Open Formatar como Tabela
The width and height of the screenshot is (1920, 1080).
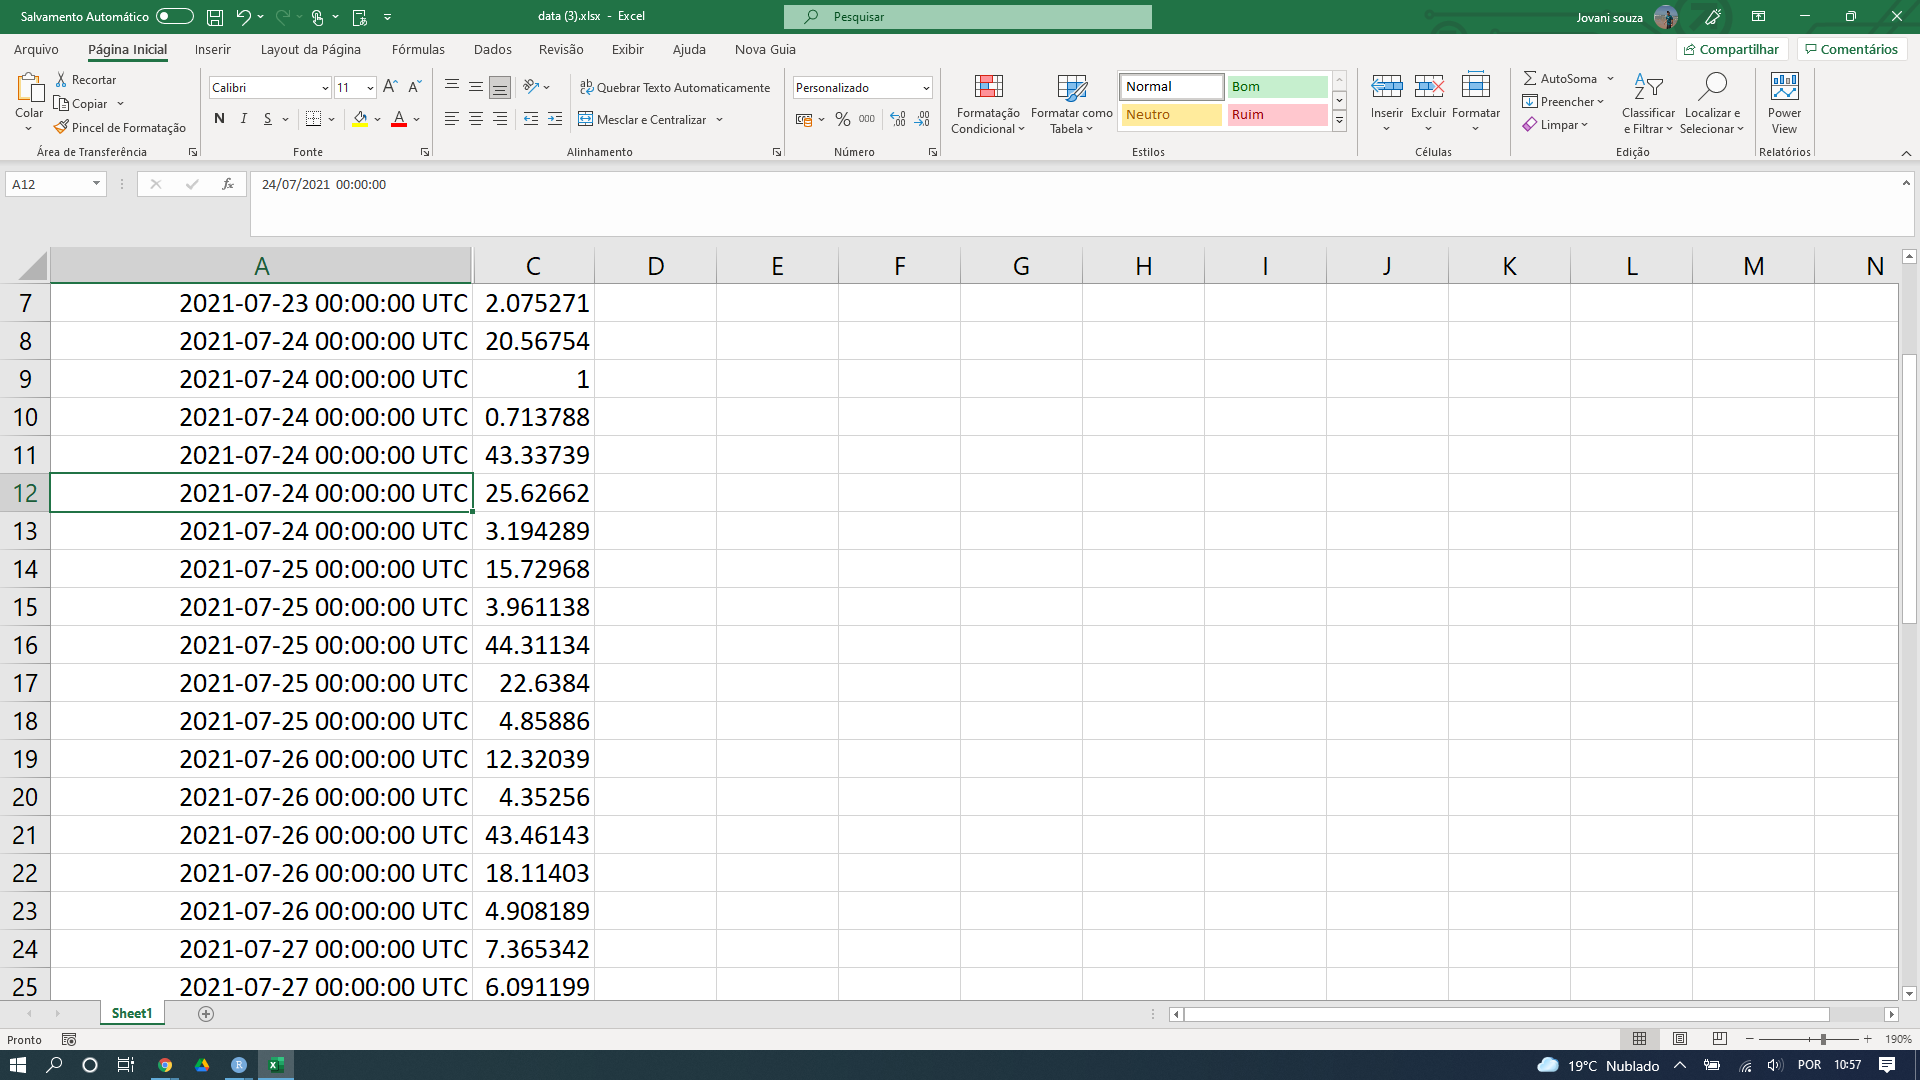point(1072,103)
